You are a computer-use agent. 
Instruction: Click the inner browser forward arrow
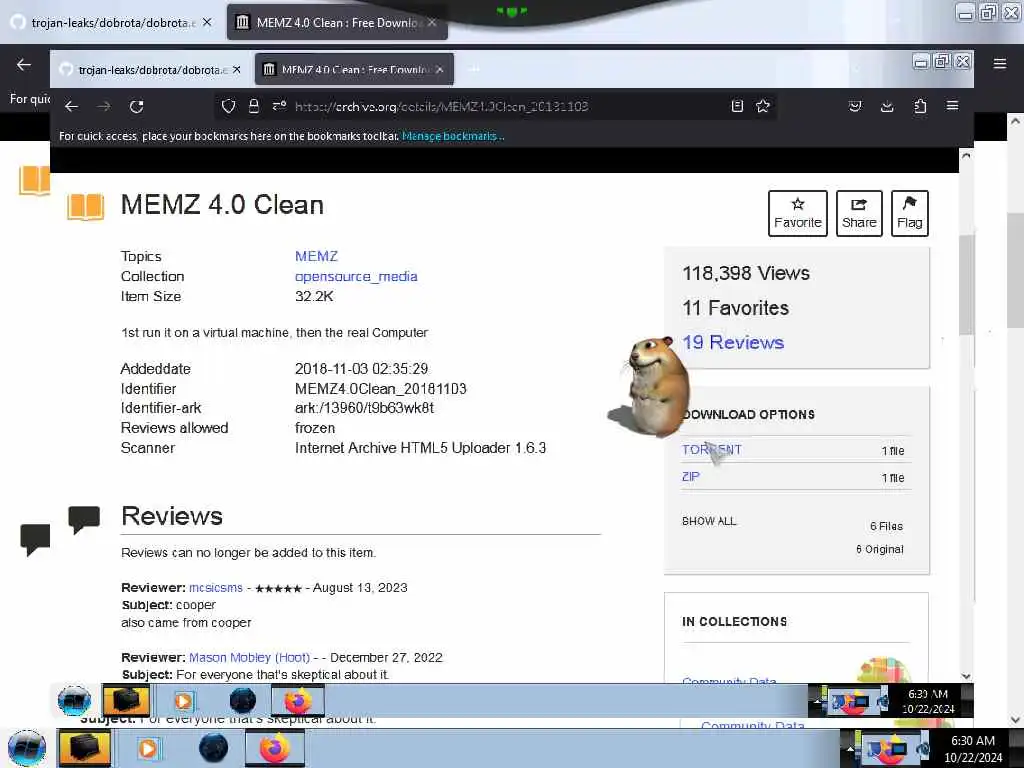[x=104, y=106]
